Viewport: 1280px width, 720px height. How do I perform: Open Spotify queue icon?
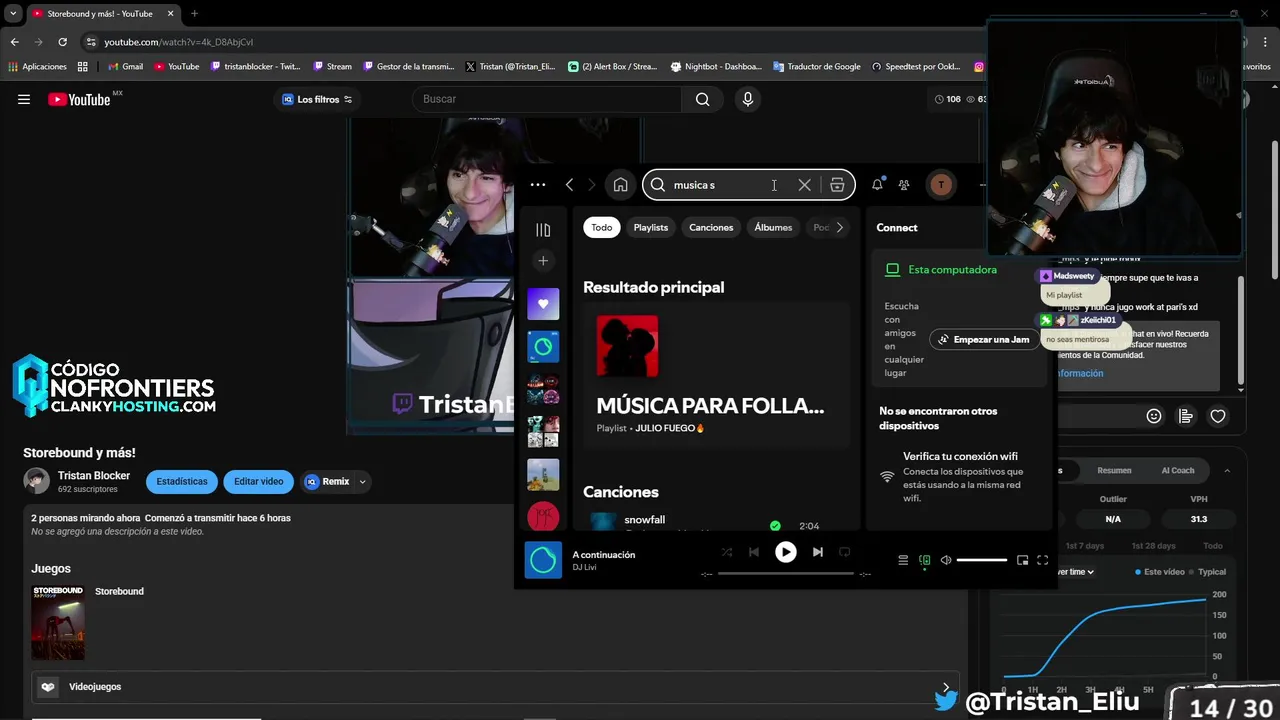click(x=903, y=560)
